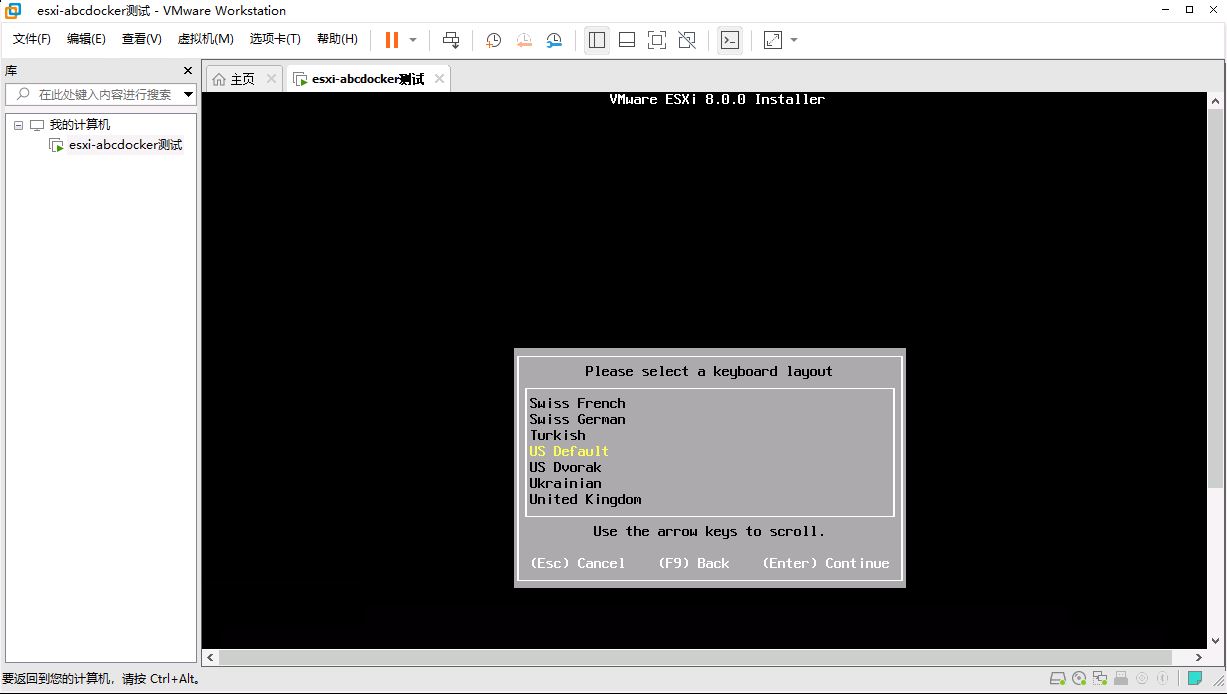Pause the virtual machine with the orange button
The height and width of the screenshot is (694, 1227).
point(391,40)
